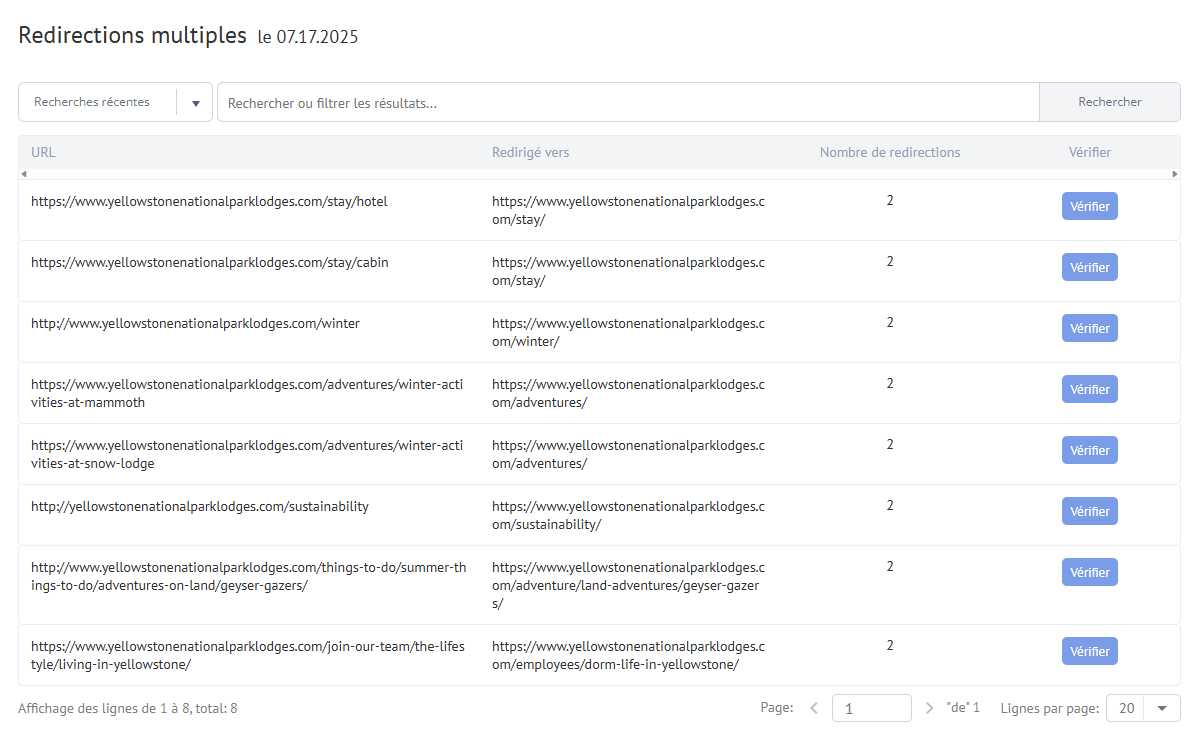Select the winter-activities-at-snow-lodge source URL
Screen dimensions: 1189x734
click(247, 454)
